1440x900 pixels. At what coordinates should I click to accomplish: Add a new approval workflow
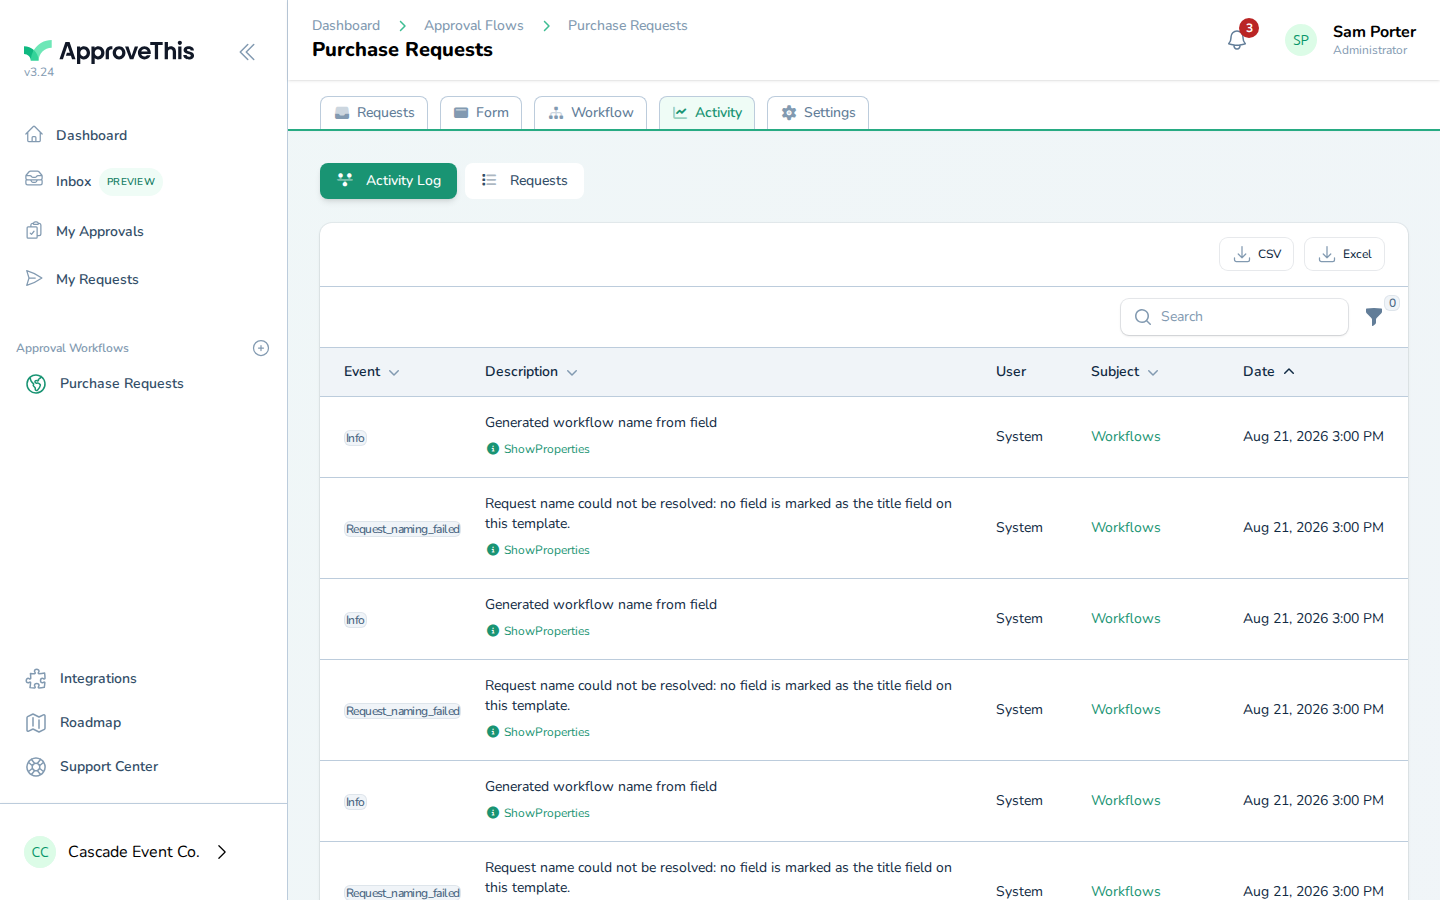point(261,348)
